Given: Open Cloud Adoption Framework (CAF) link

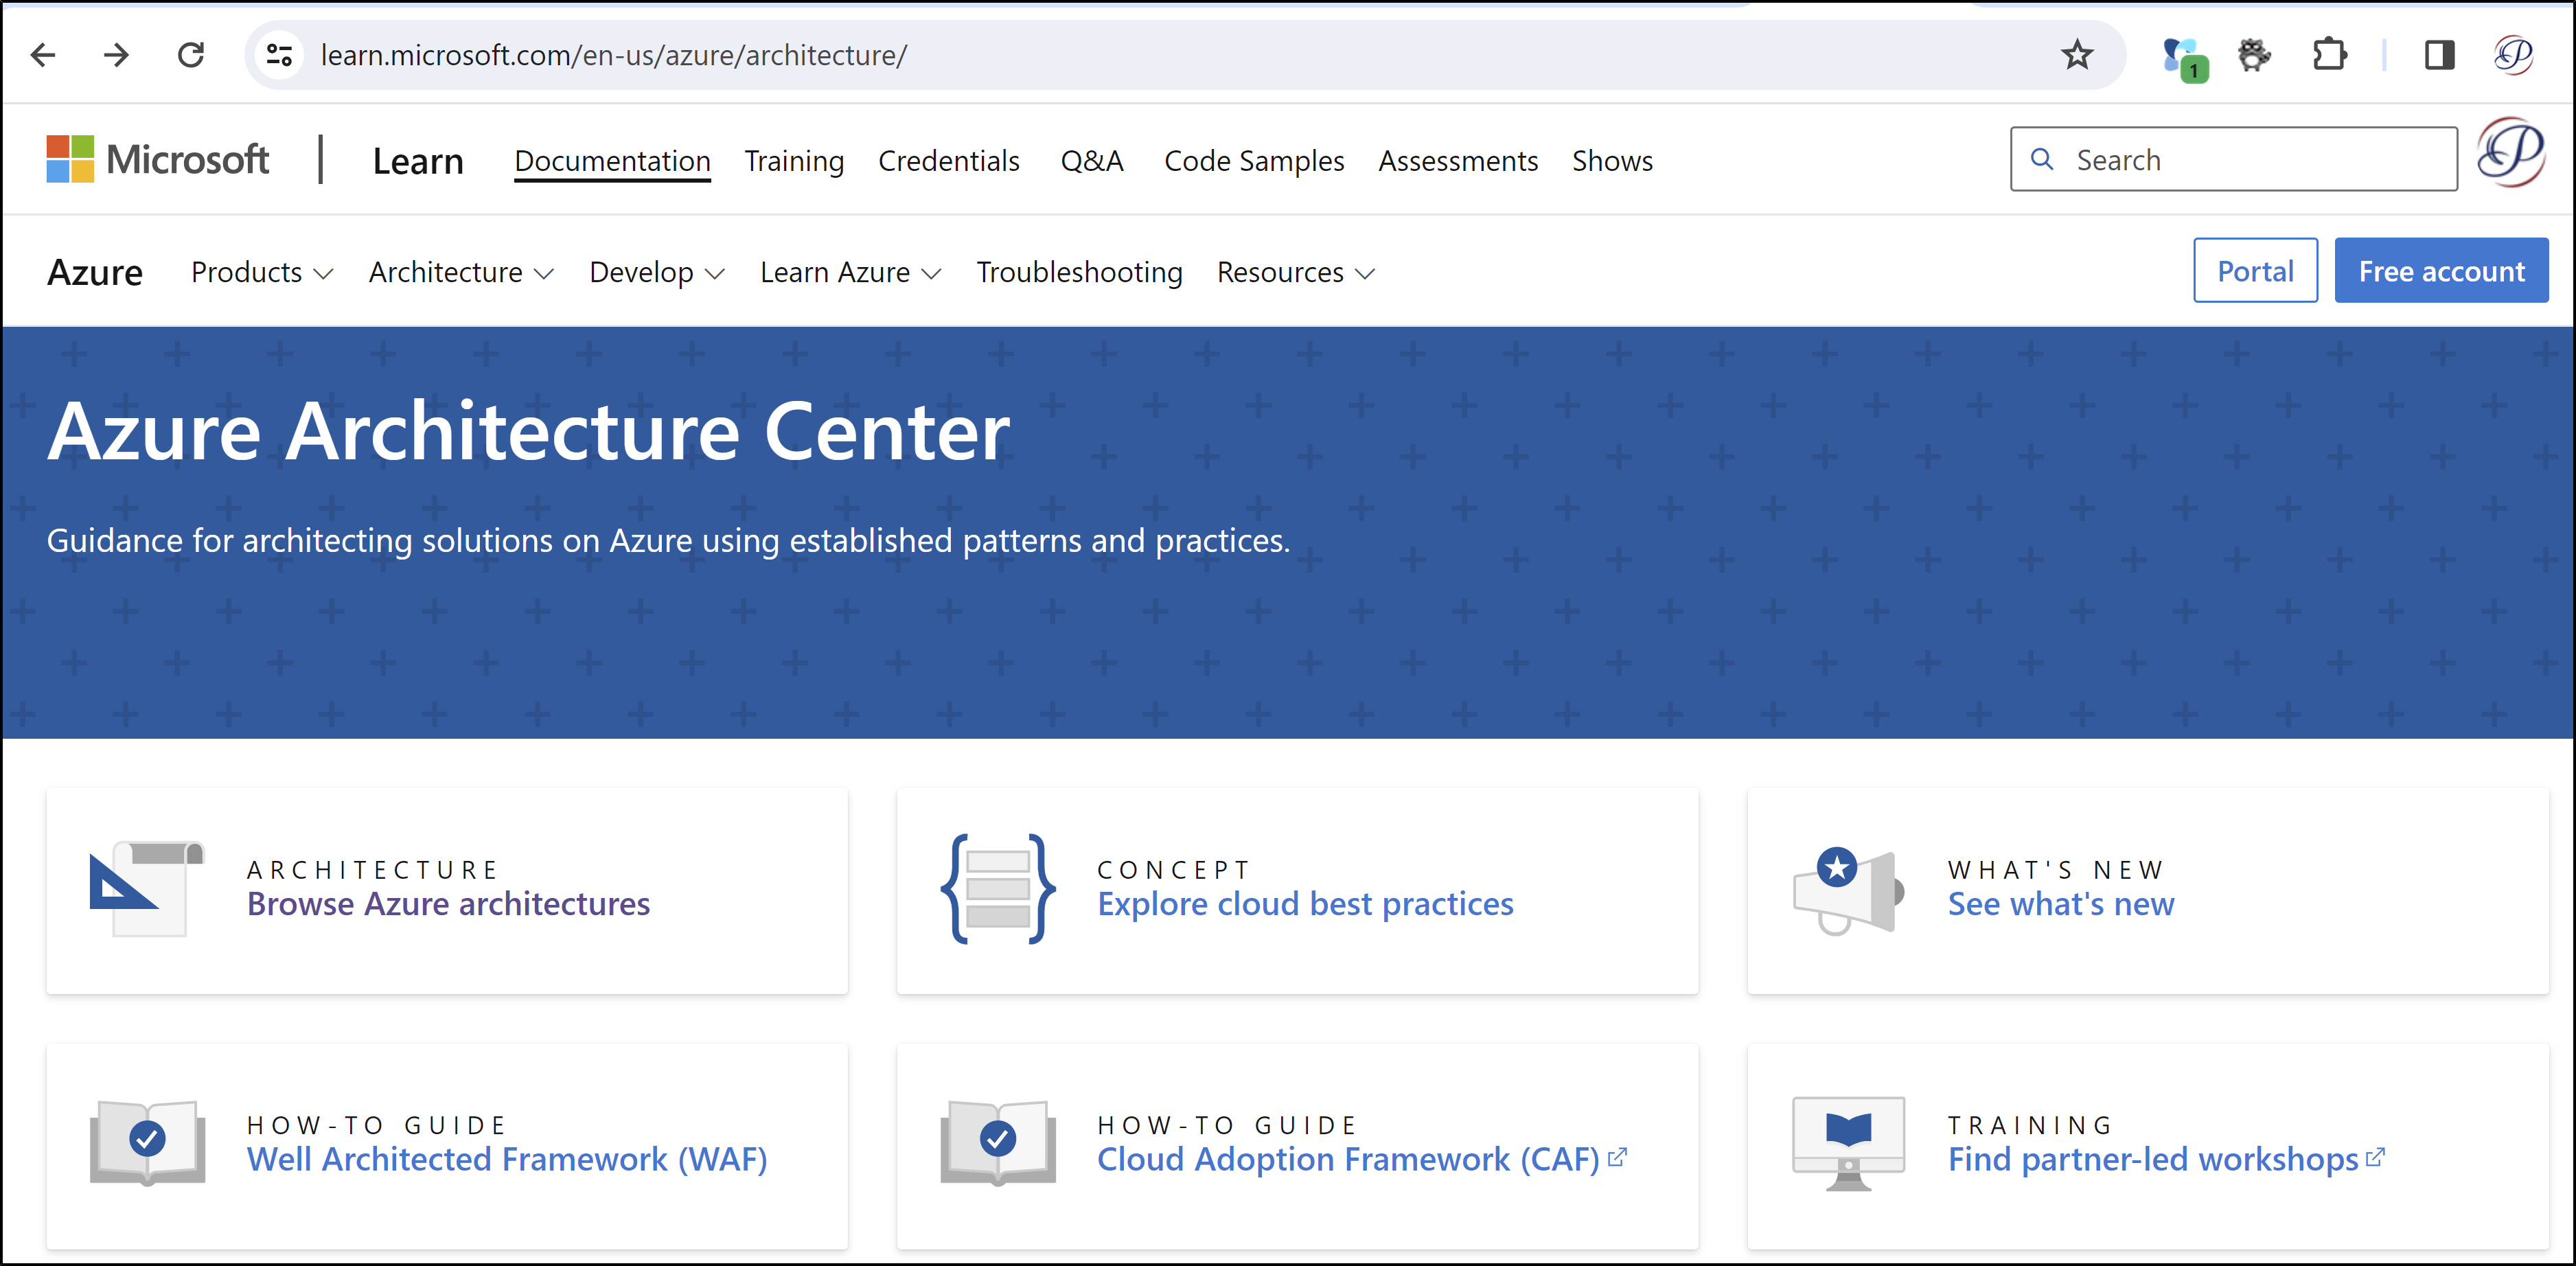Looking at the screenshot, I should click(1348, 1159).
